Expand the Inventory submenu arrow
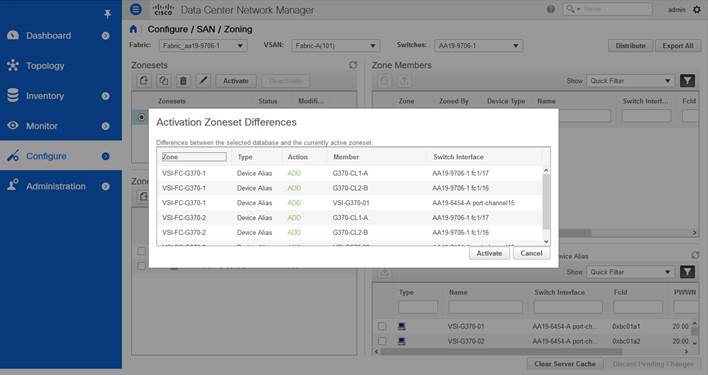The image size is (708, 375). (x=106, y=96)
